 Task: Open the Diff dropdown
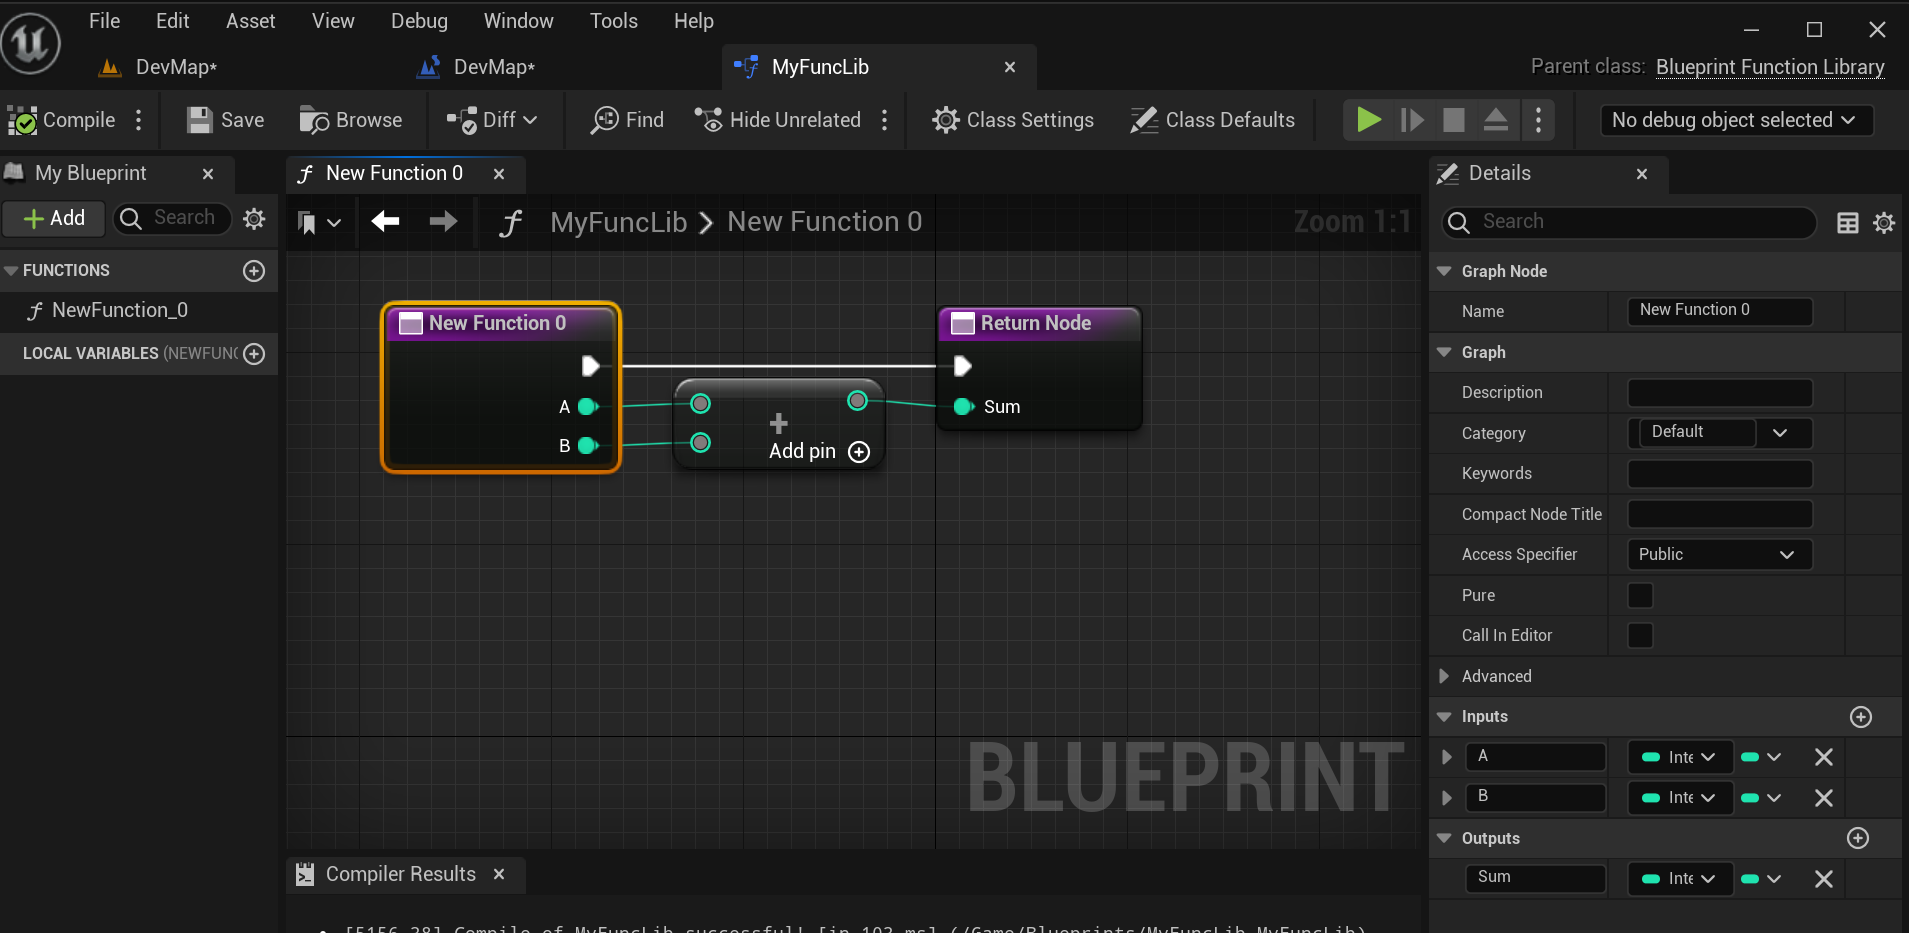click(x=492, y=120)
